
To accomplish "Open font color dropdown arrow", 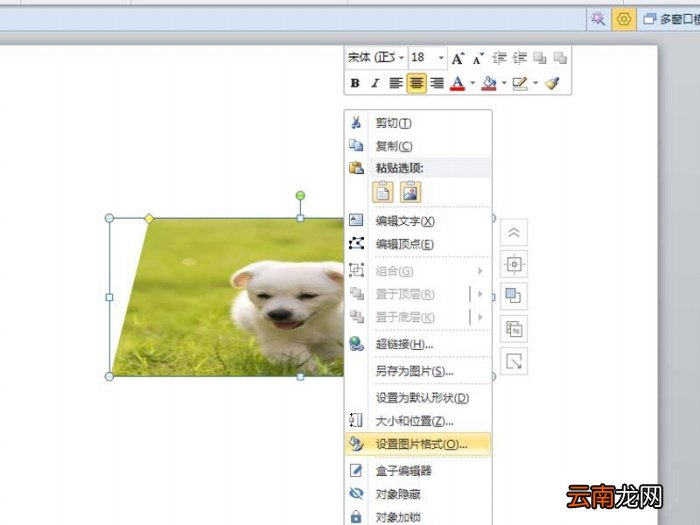I will [472, 83].
